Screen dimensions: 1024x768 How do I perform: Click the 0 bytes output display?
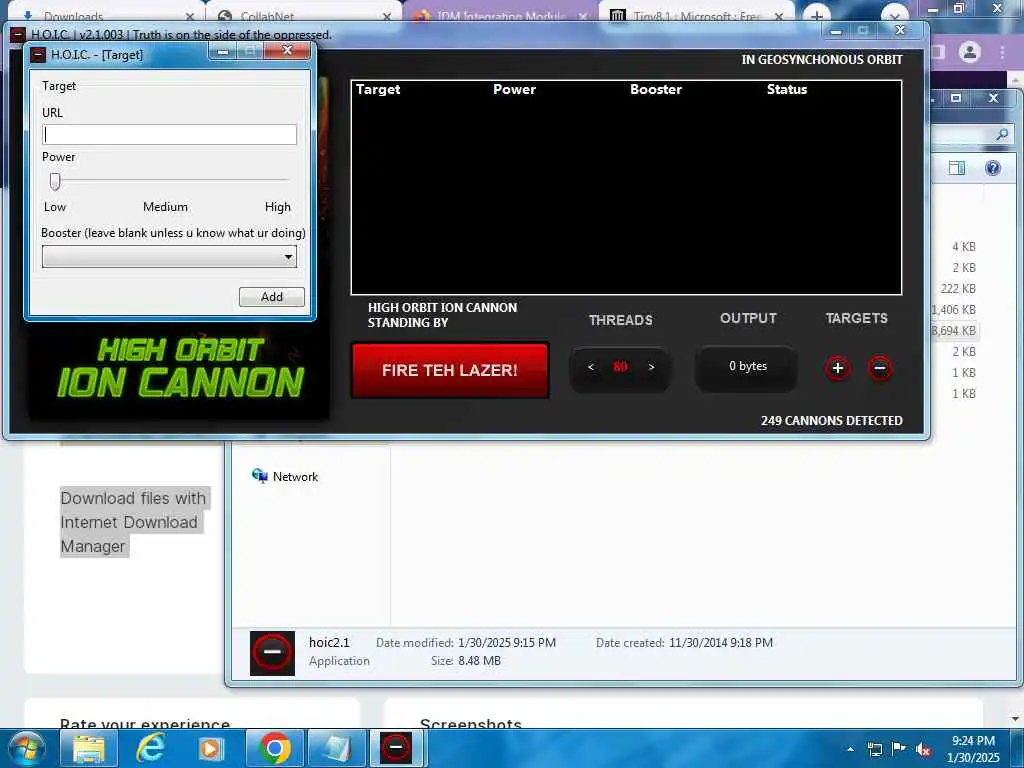[748, 366]
